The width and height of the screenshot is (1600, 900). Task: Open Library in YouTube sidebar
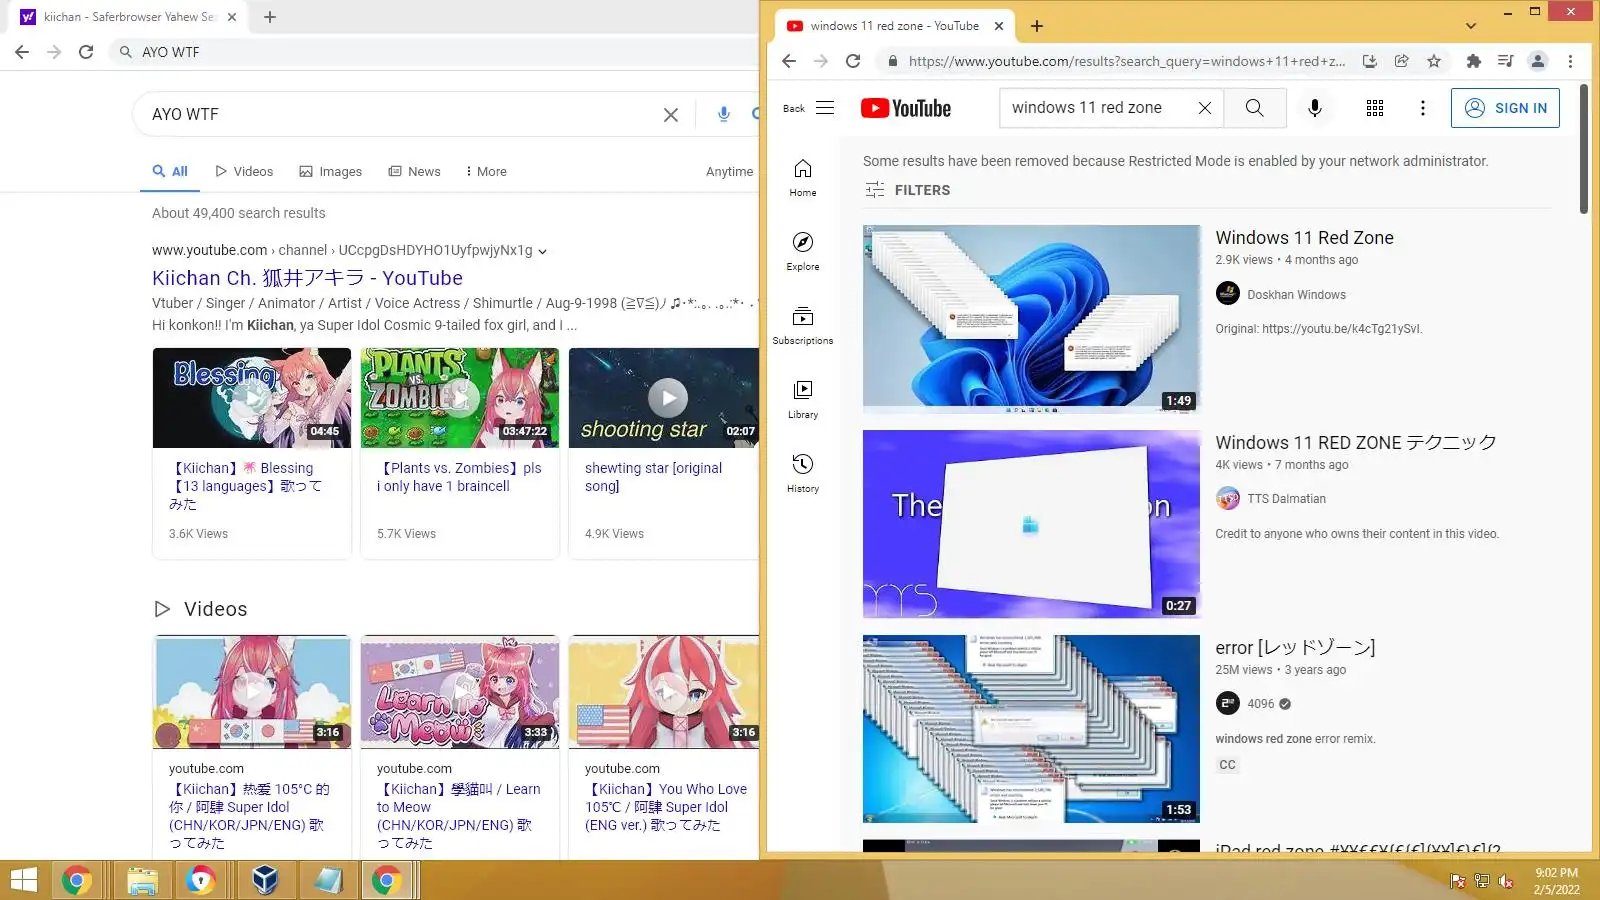[x=803, y=399]
